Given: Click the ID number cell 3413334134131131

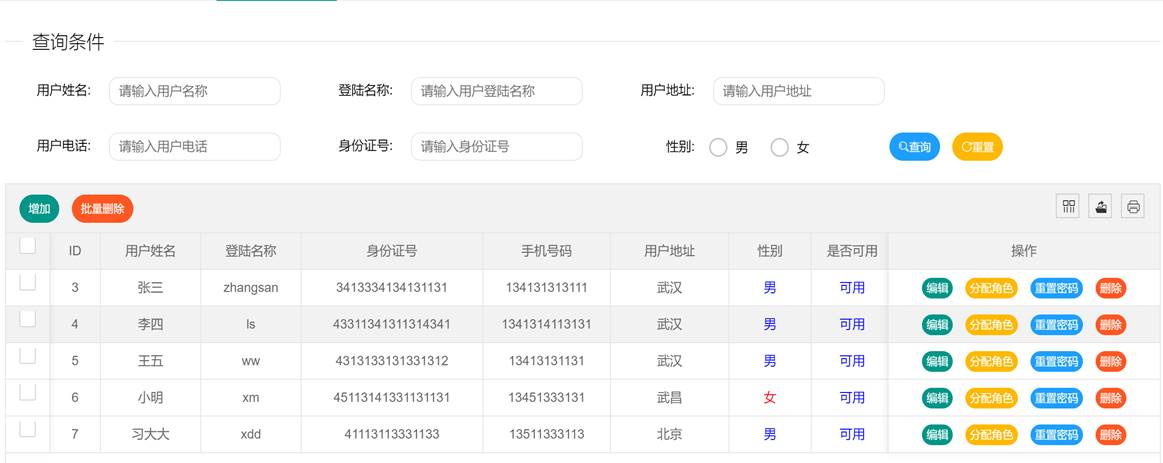Looking at the screenshot, I should [392, 288].
